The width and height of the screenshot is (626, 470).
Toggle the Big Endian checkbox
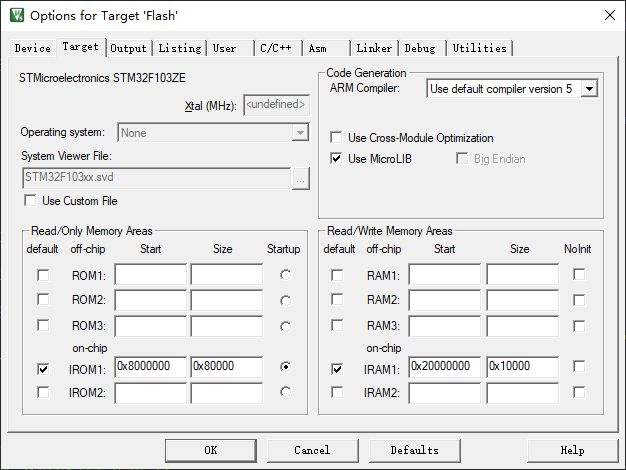coord(462,159)
